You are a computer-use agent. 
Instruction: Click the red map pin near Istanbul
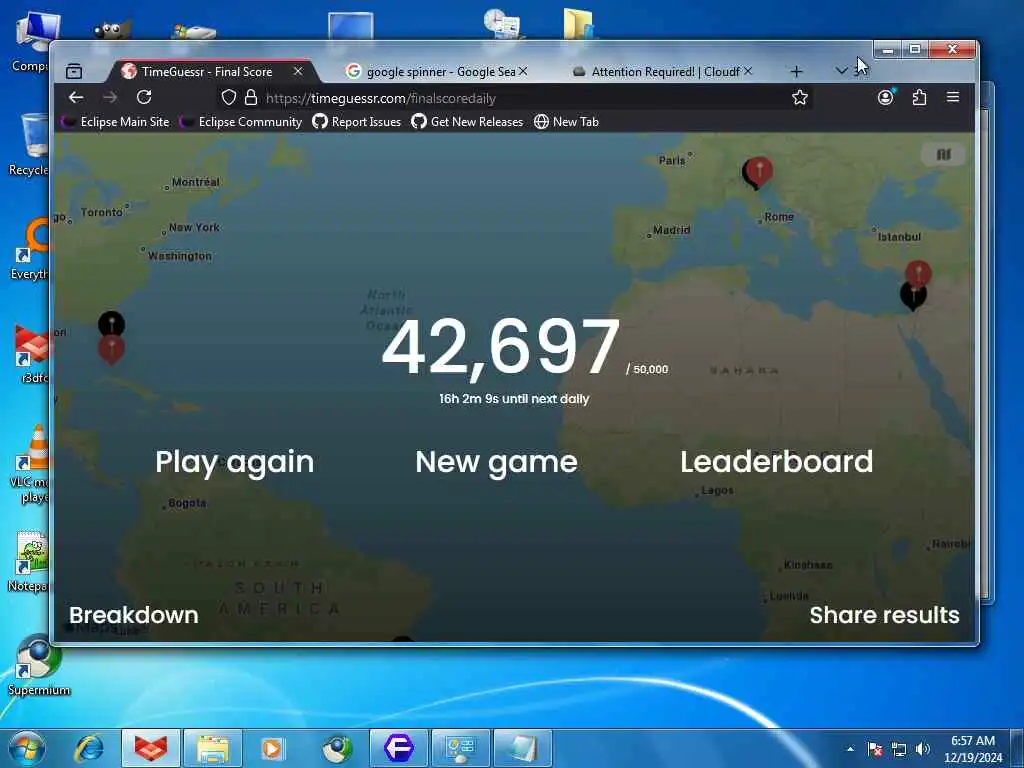coord(918,274)
